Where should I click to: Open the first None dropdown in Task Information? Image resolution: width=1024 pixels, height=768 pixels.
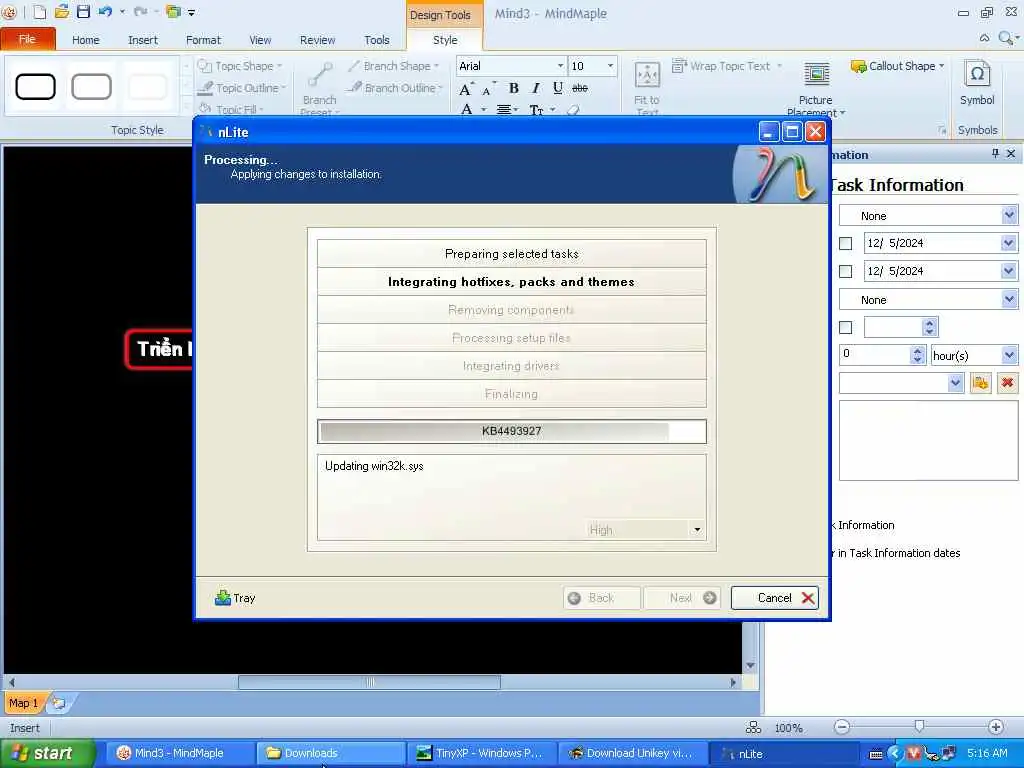pyautogui.click(x=1009, y=216)
